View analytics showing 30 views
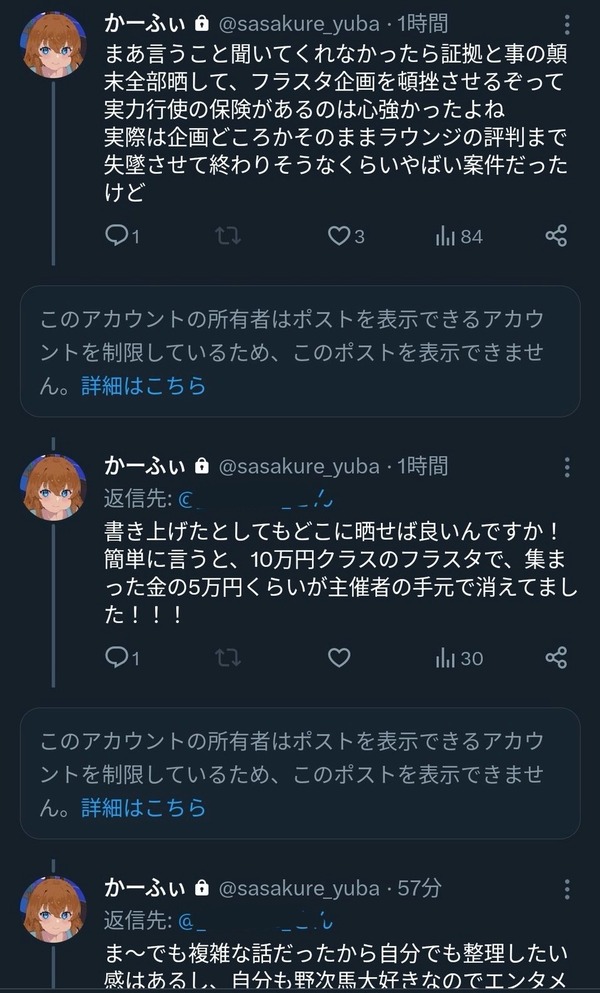The width and height of the screenshot is (600, 993). [459, 659]
